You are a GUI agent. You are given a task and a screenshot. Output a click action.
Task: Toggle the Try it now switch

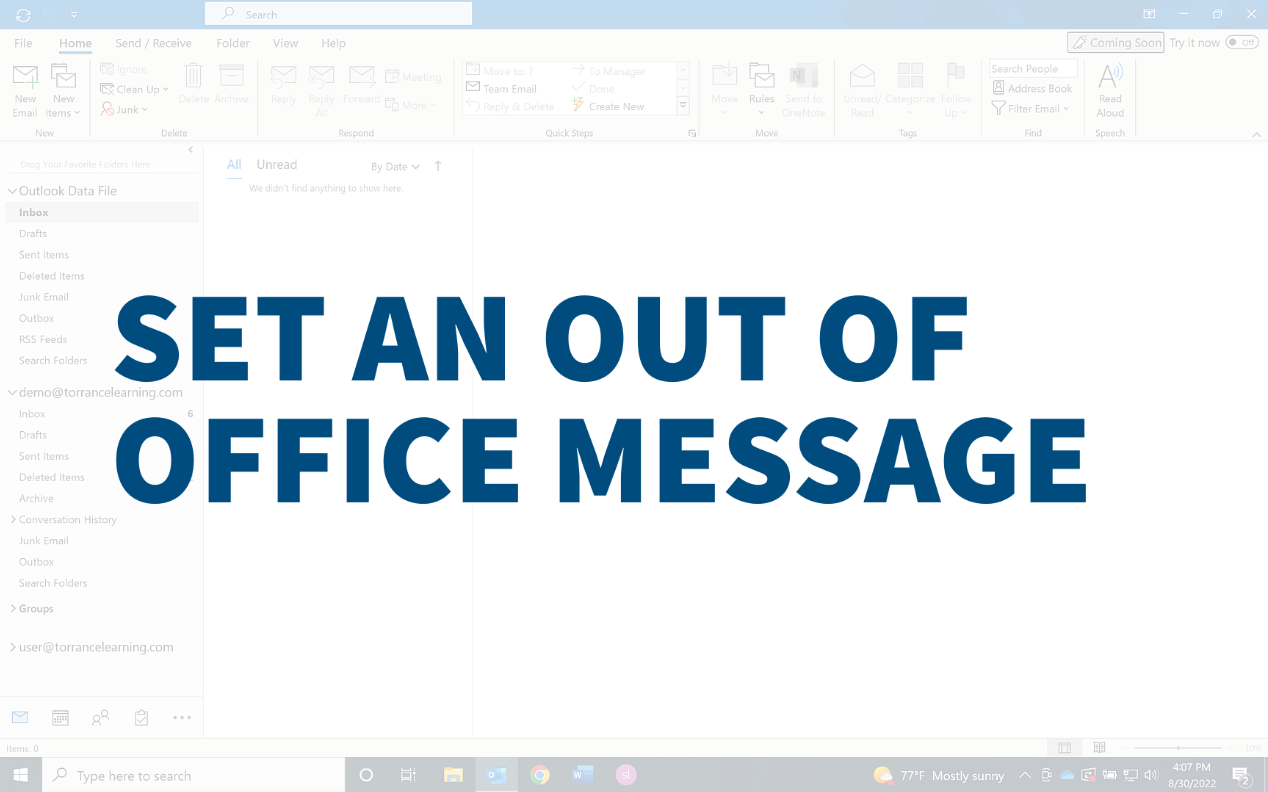pos(1242,43)
